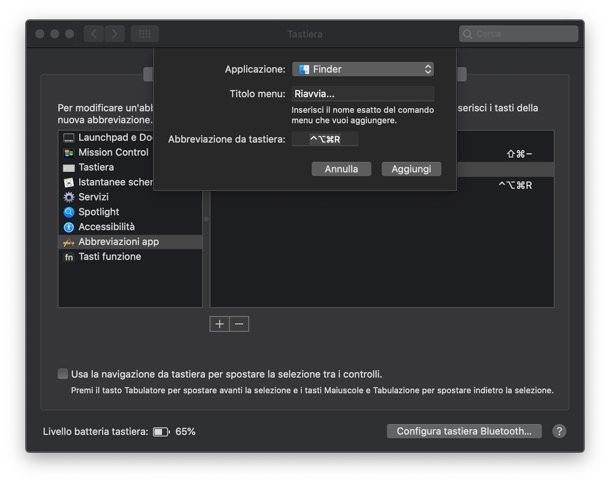This screenshot has height=484, width=610.
Task: Click the Abbreviazione da tastiera shortcut field
Action: (x=325, y=139)
